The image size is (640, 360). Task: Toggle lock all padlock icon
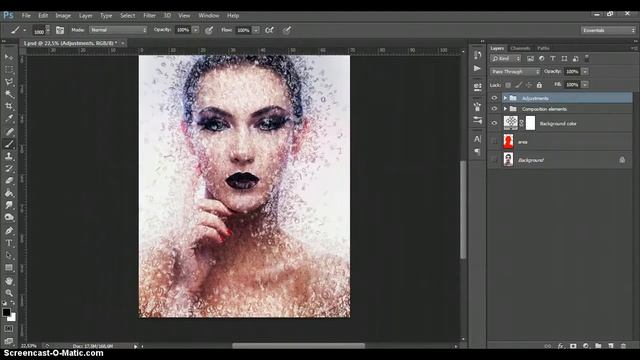tap(539, 85)
